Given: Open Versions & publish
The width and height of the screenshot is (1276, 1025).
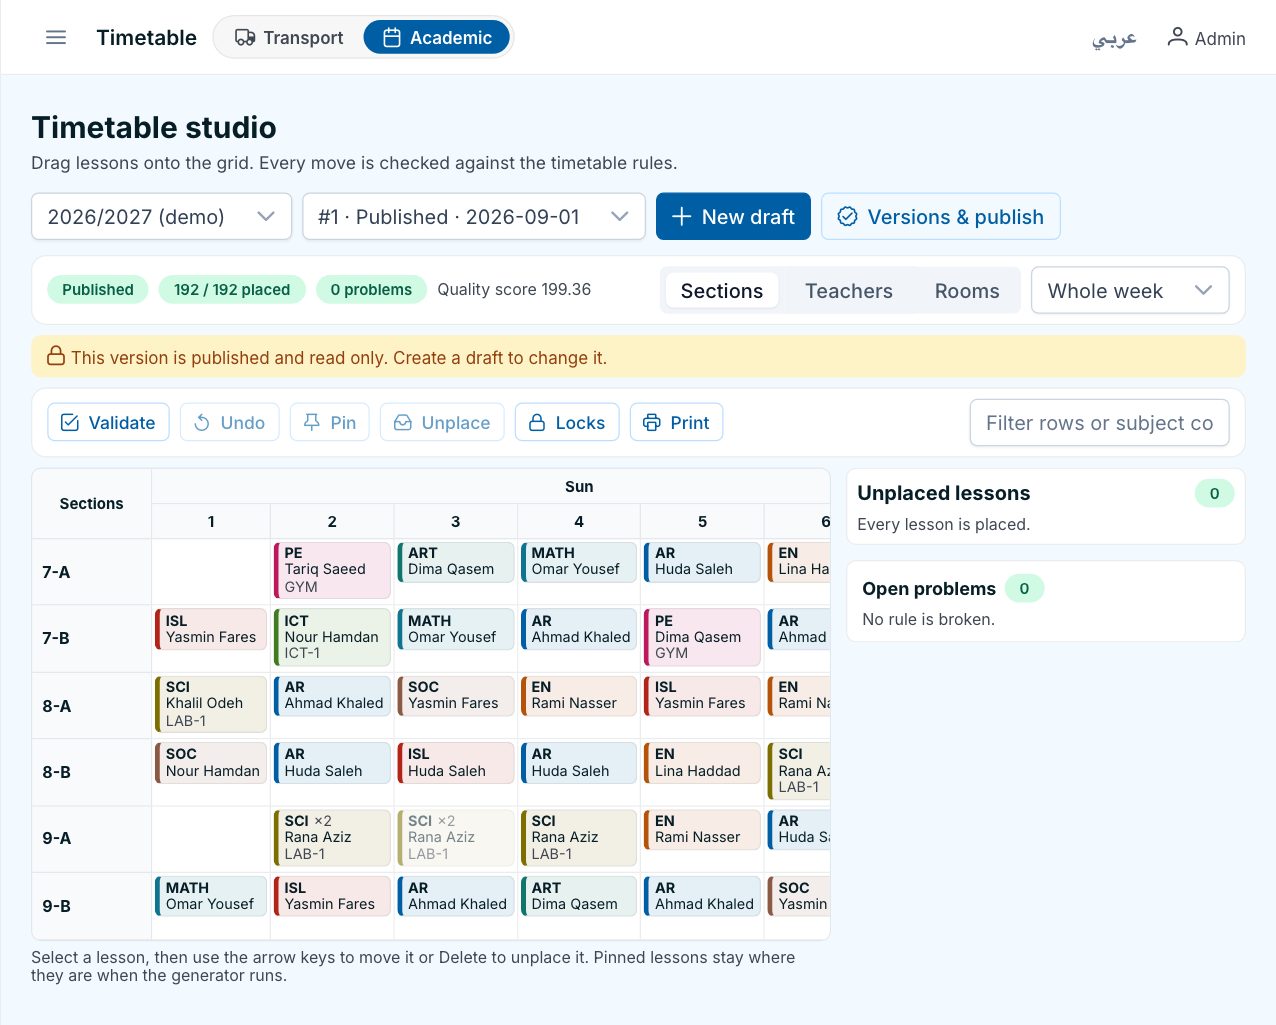Looking at the screenshot, I should tap(941, 216).
